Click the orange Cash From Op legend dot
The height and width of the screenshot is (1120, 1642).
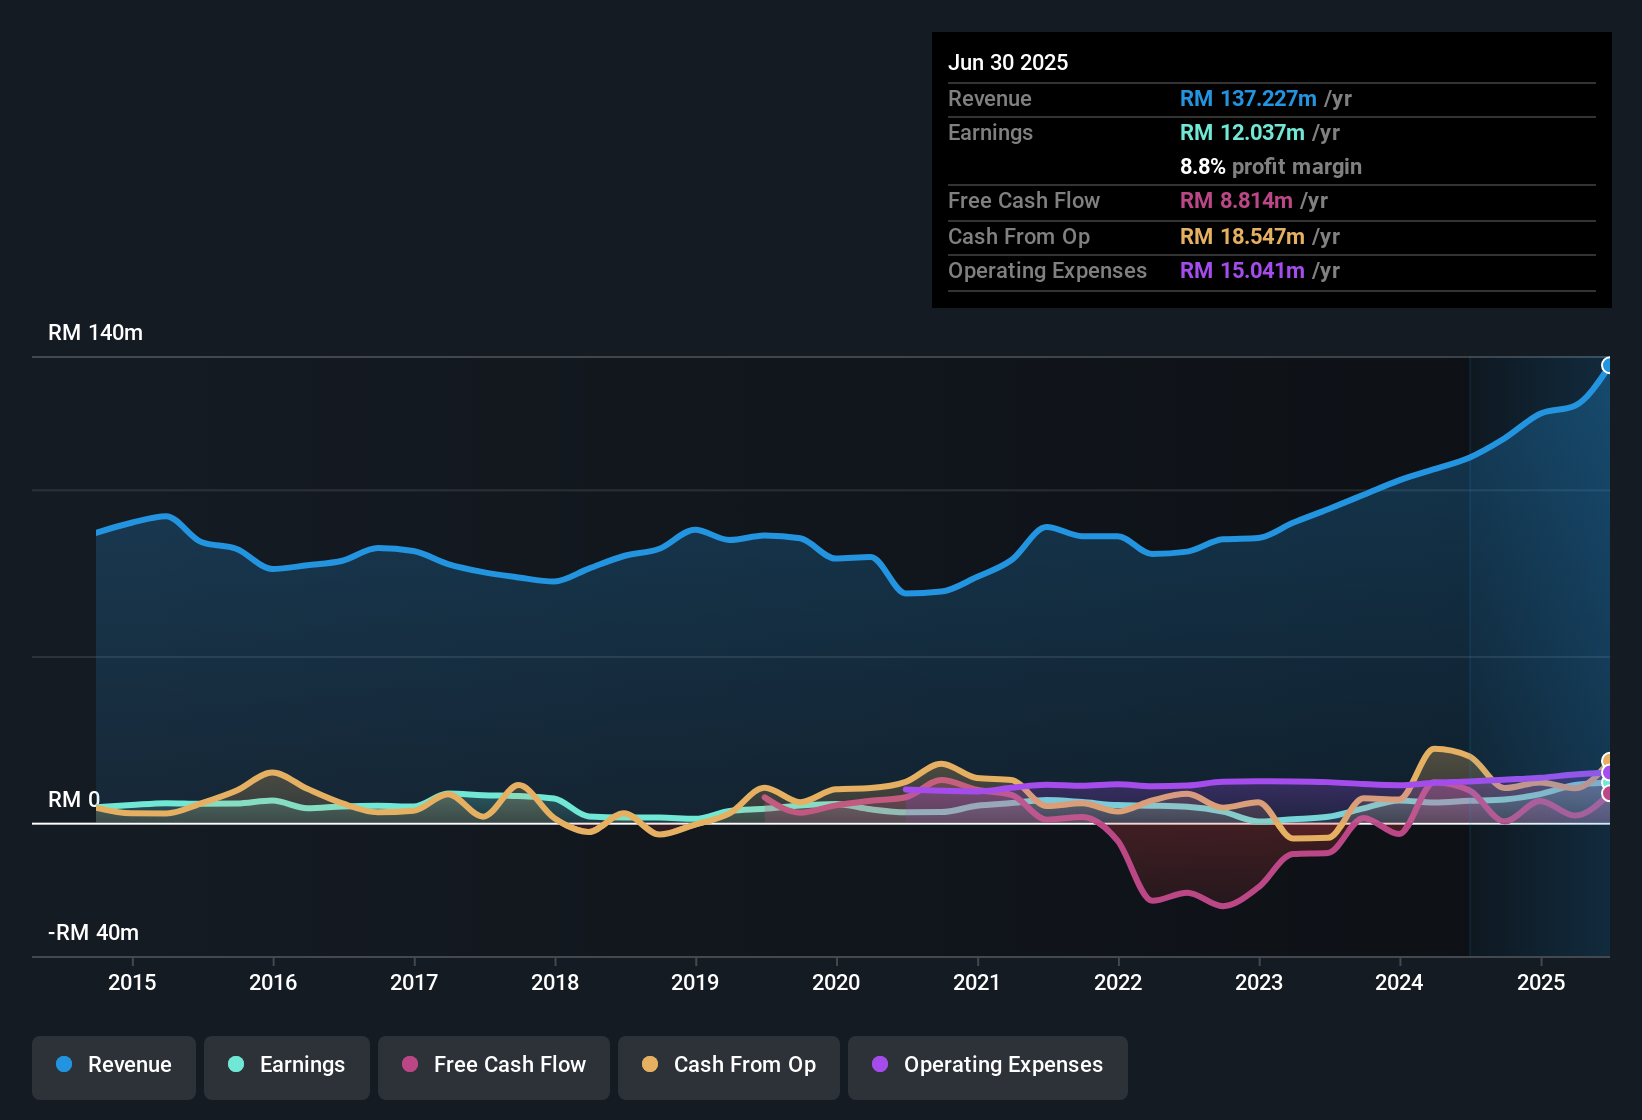(650, 1065)
